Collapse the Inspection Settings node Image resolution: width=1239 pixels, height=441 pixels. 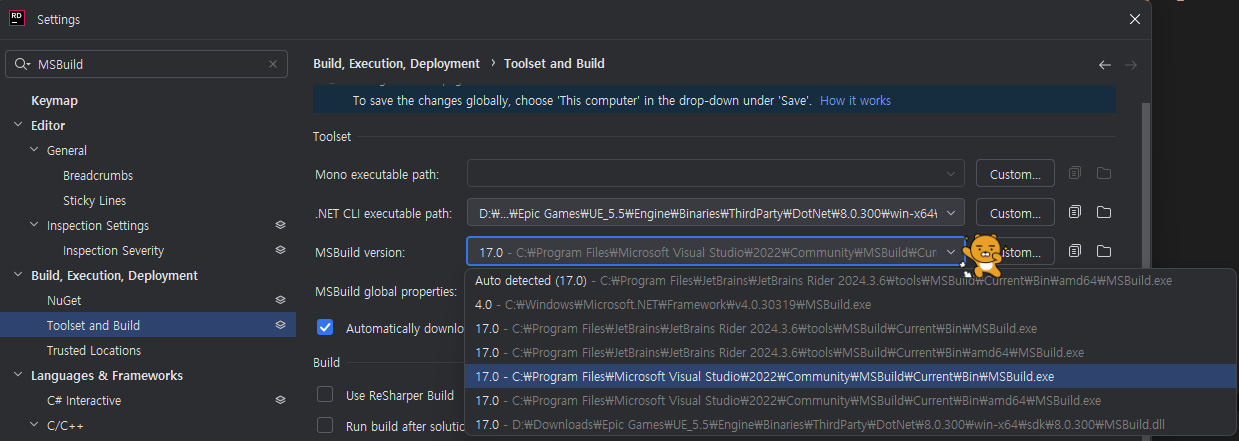point(34,226)
